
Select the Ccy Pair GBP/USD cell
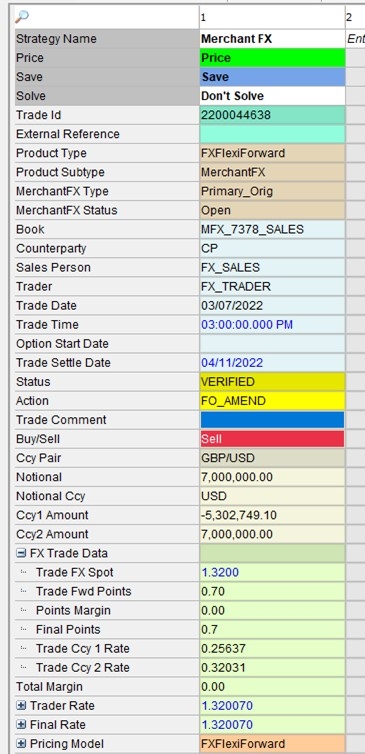(272, 458)
